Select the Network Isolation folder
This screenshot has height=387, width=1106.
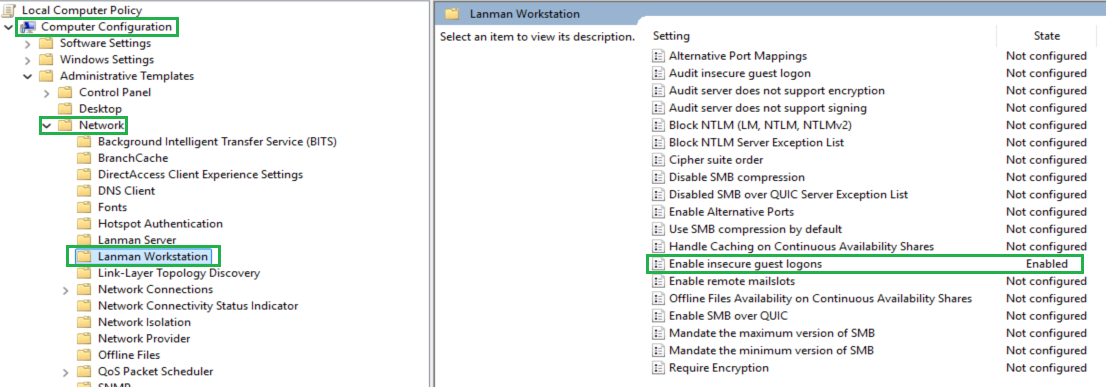pyautogui.click(x=145, y=322)
